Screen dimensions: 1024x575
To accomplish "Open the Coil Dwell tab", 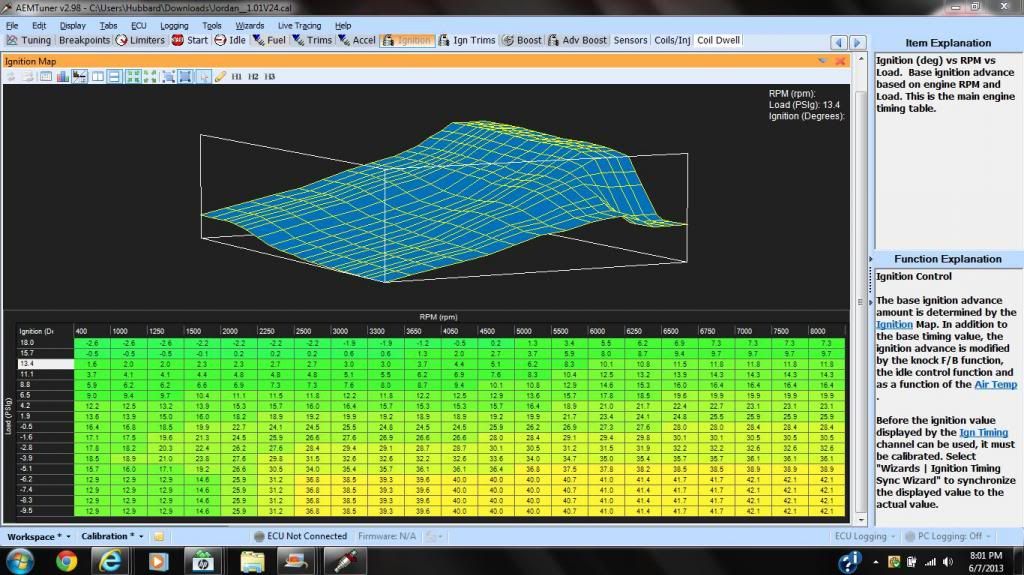I will pyautogui.click(x=718, y=40).
